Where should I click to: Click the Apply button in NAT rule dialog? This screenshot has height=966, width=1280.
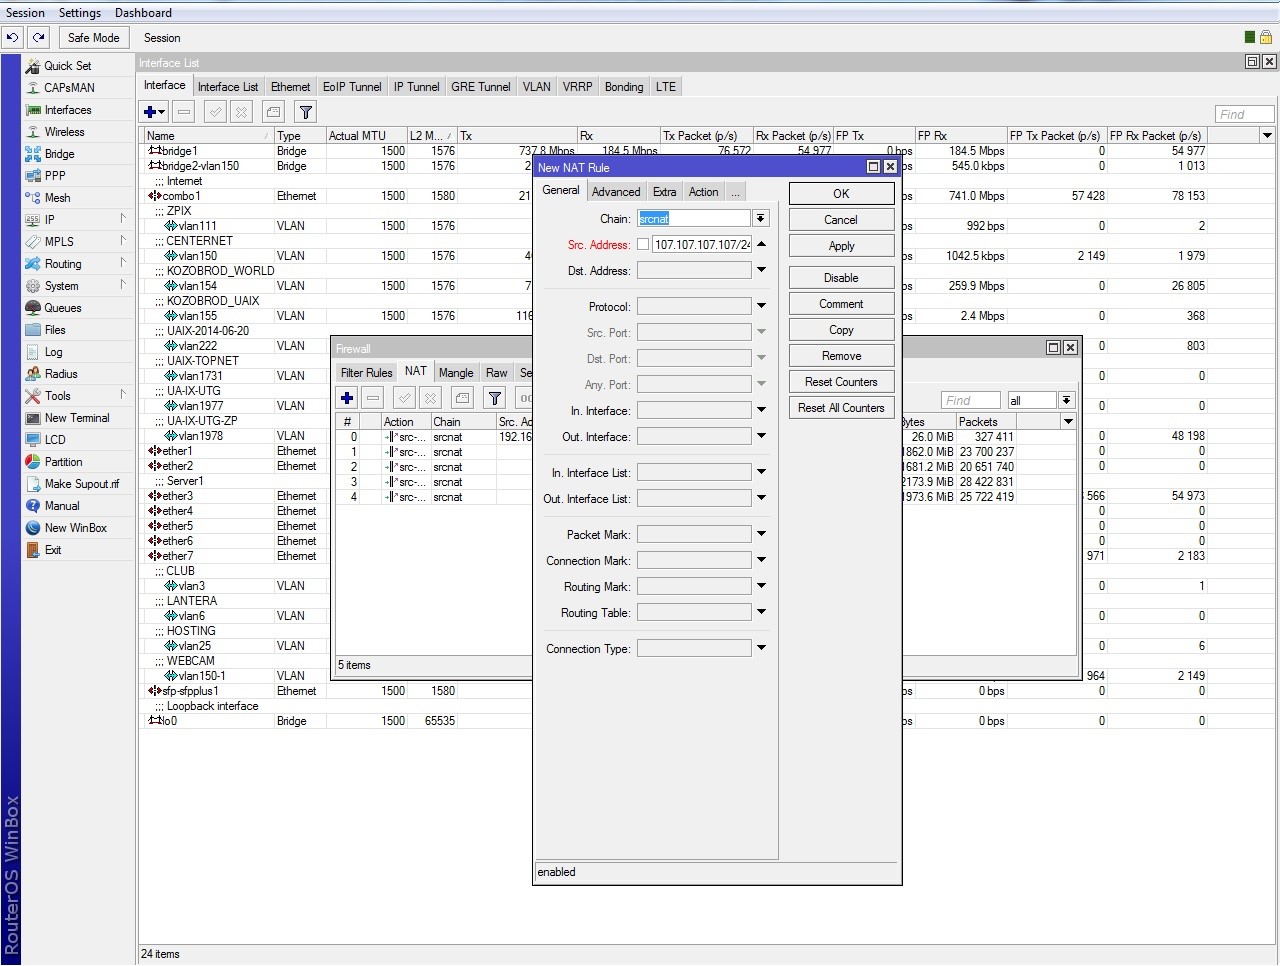tap(841, 246)
